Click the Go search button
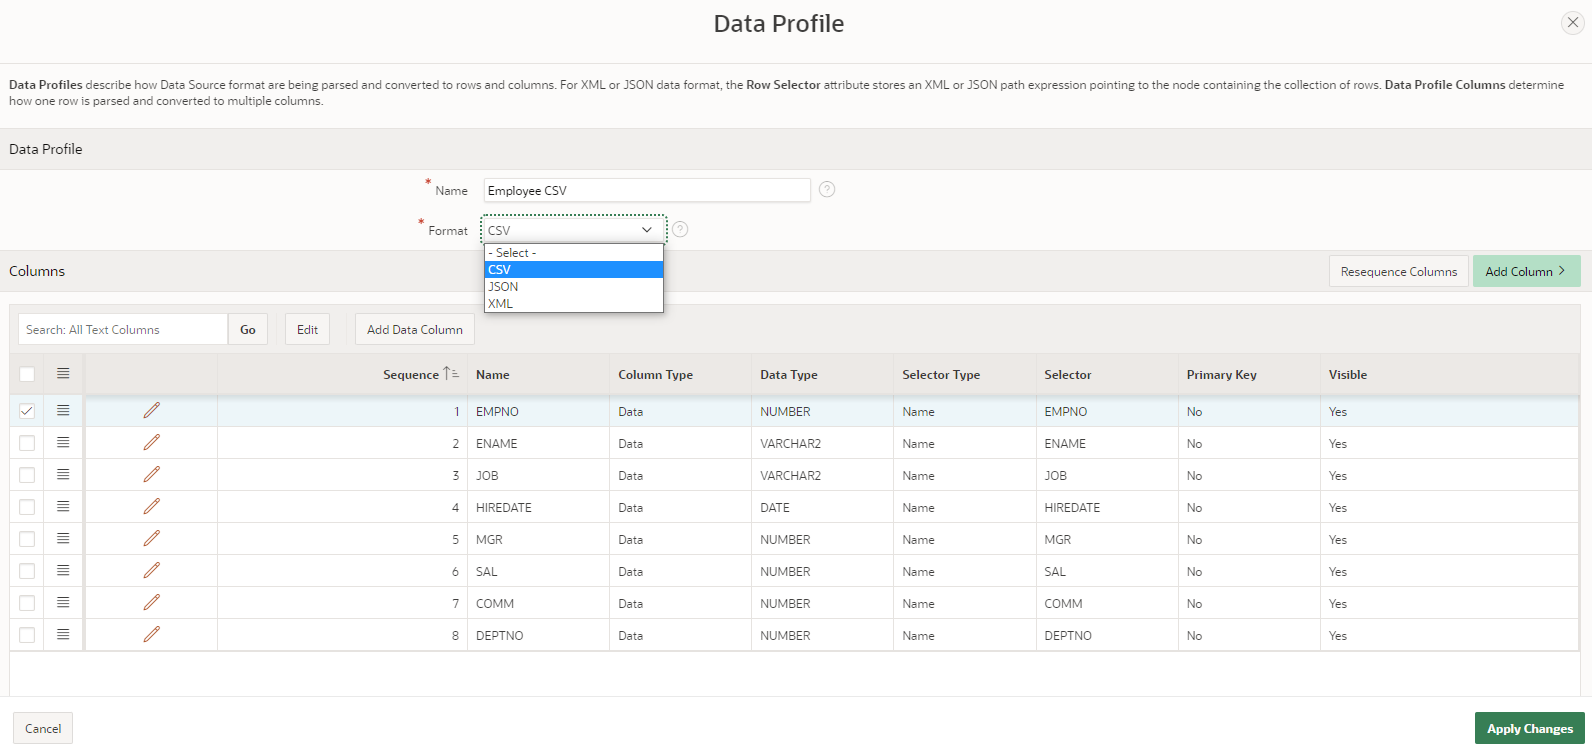The width and height of the screenshot is (1592, 752). 248,329
